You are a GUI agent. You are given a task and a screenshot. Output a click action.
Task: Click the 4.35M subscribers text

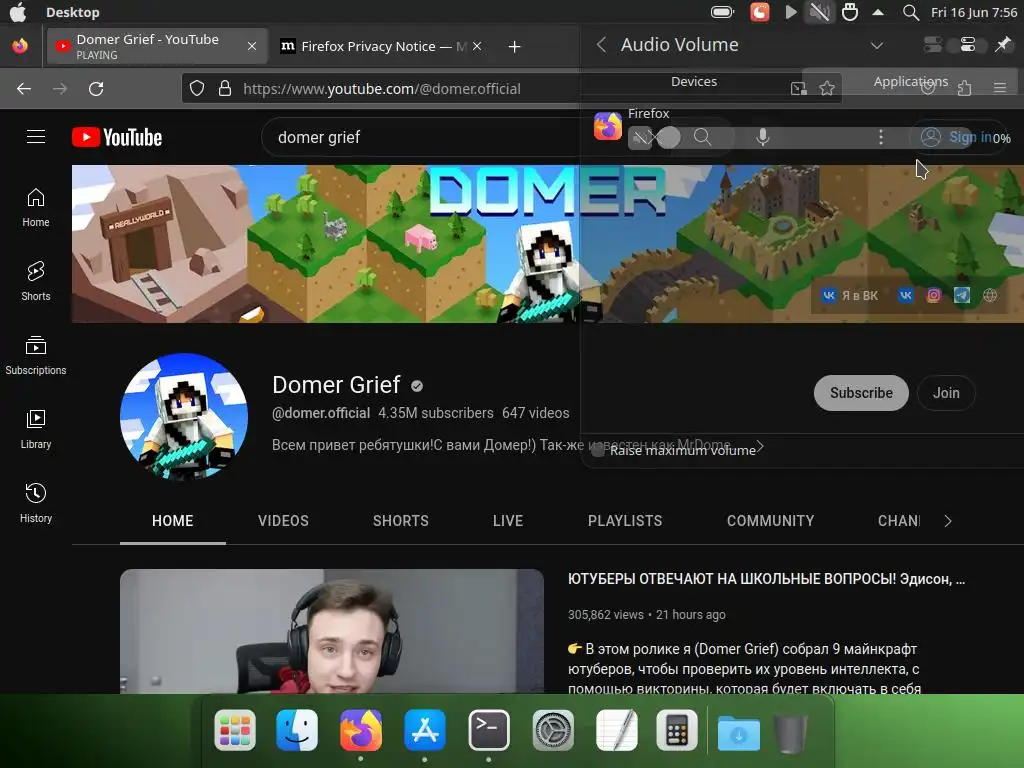436,413
